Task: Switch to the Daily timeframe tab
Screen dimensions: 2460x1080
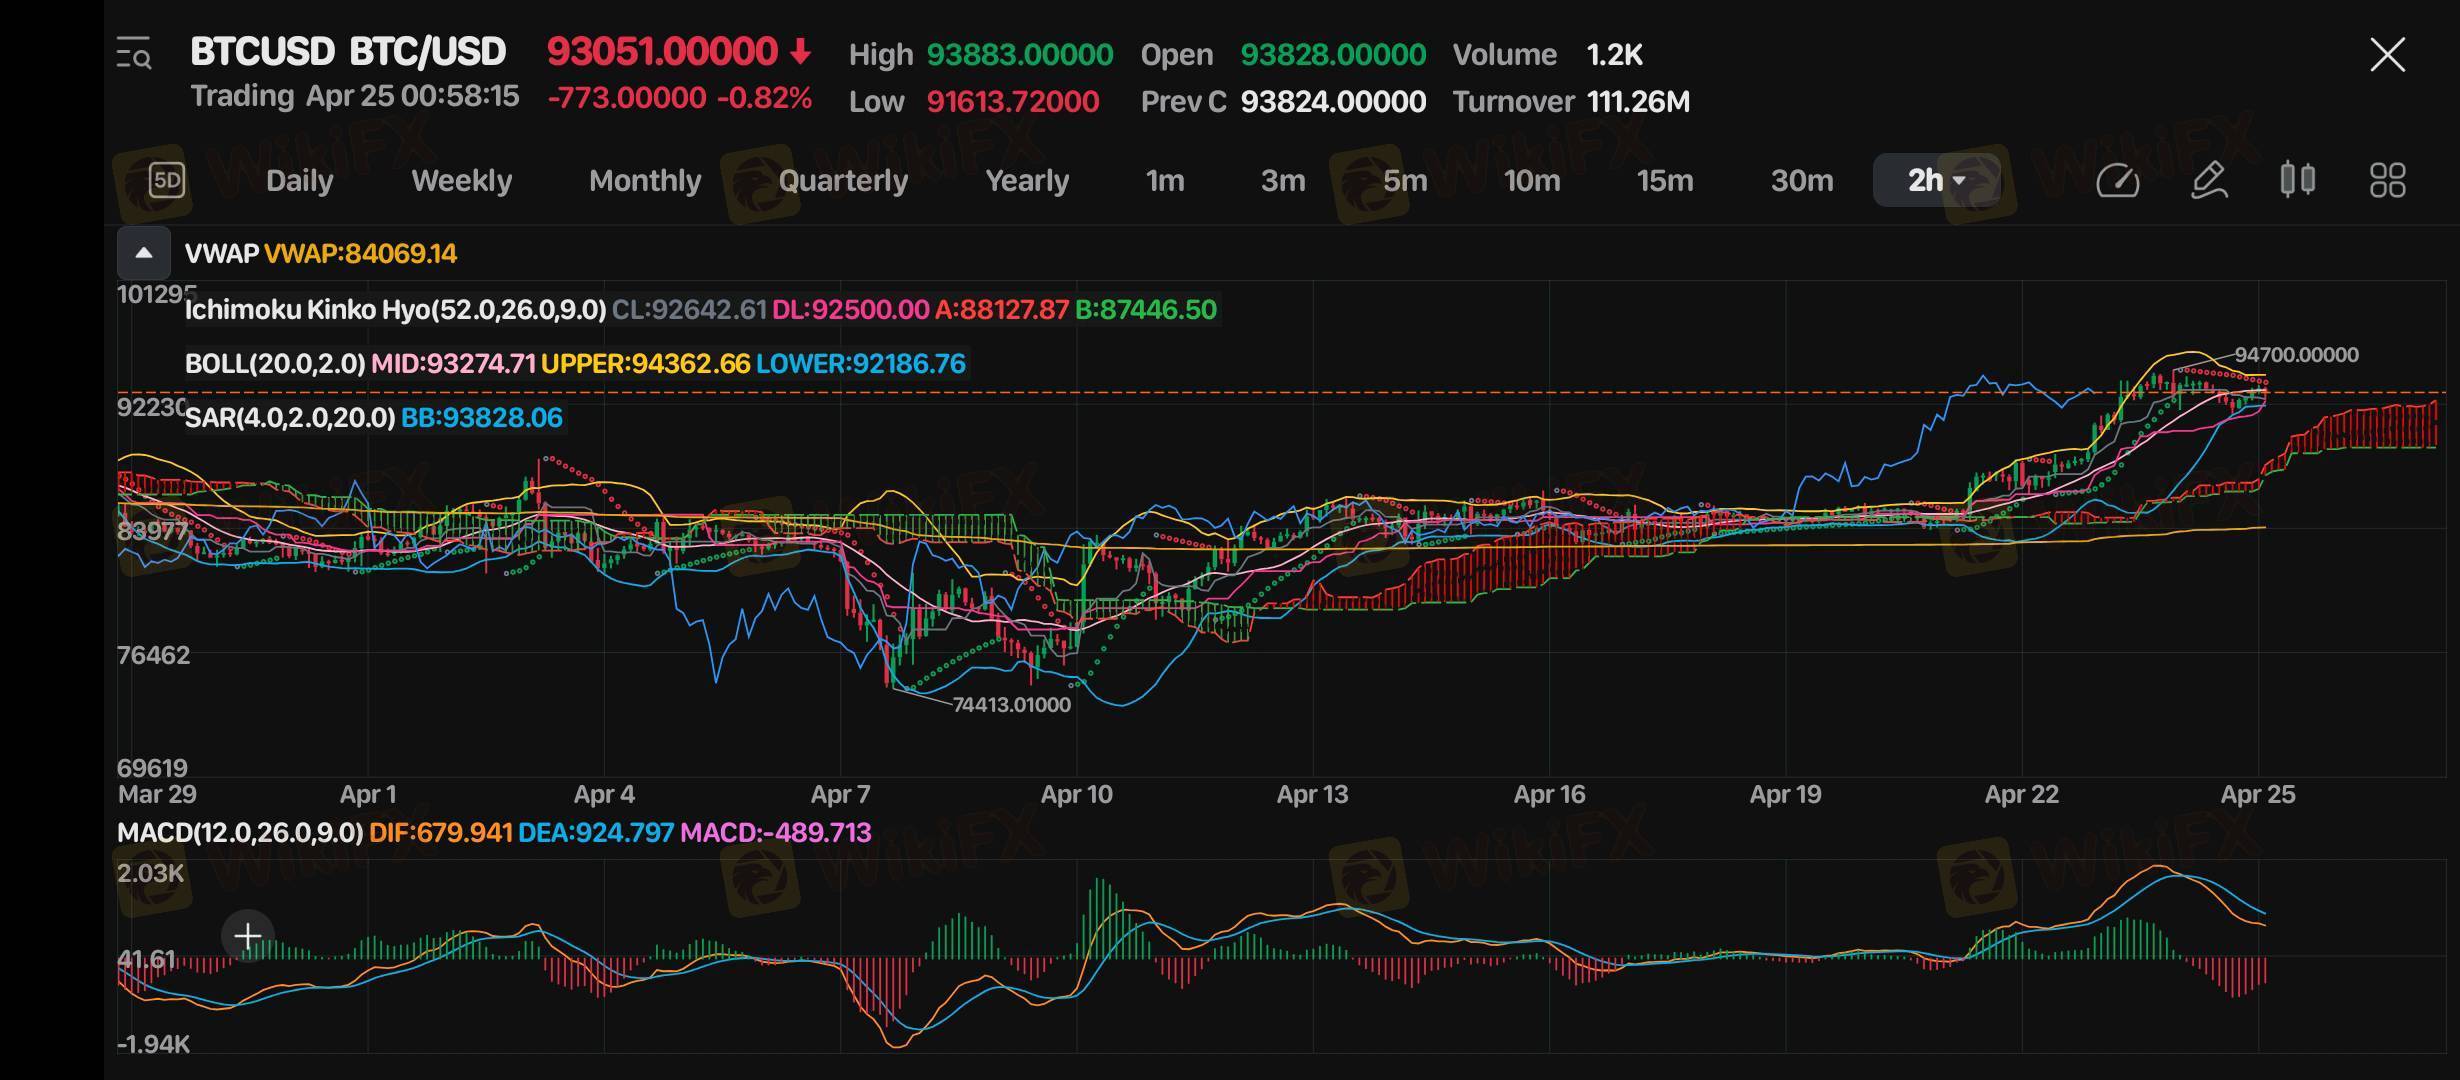Action: point(299,180)
